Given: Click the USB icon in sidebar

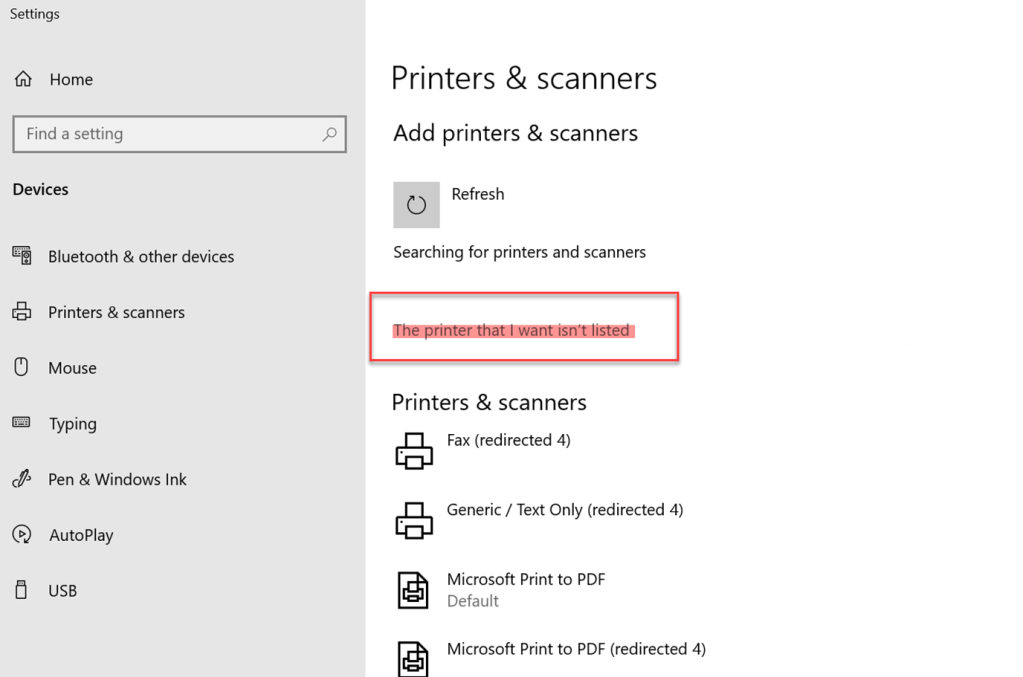Looking at the screenshot, I should 22,590.
